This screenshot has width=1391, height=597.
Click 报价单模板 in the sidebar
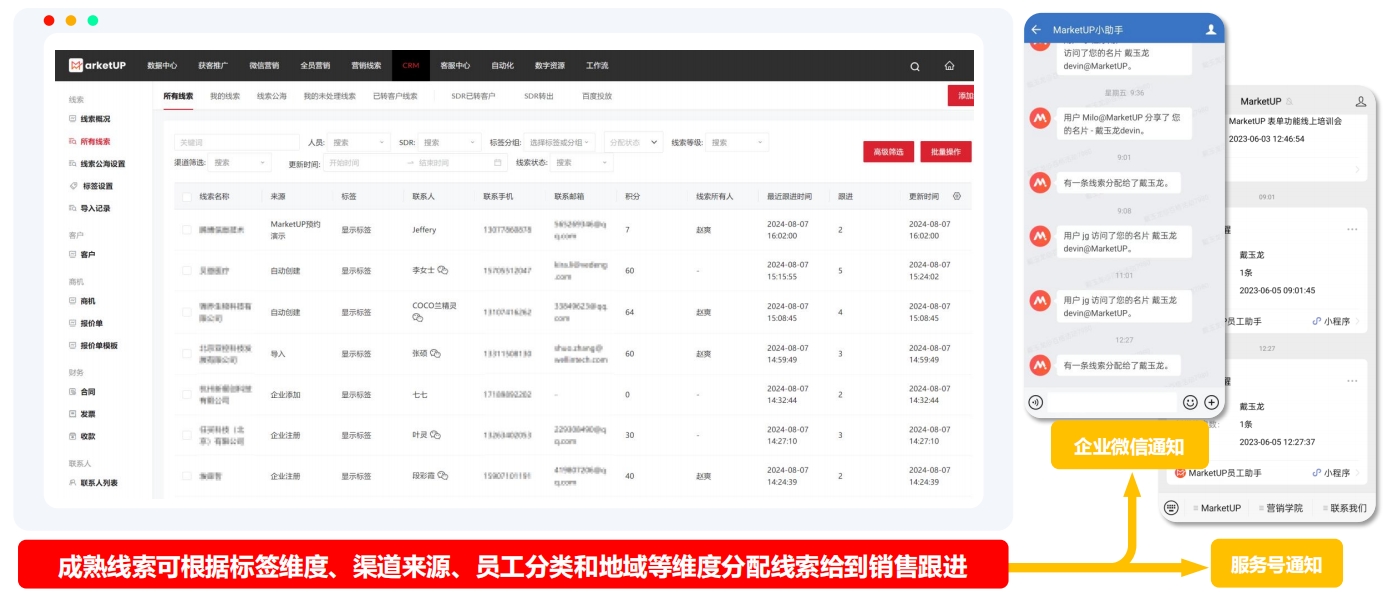(x=99, y=345)
